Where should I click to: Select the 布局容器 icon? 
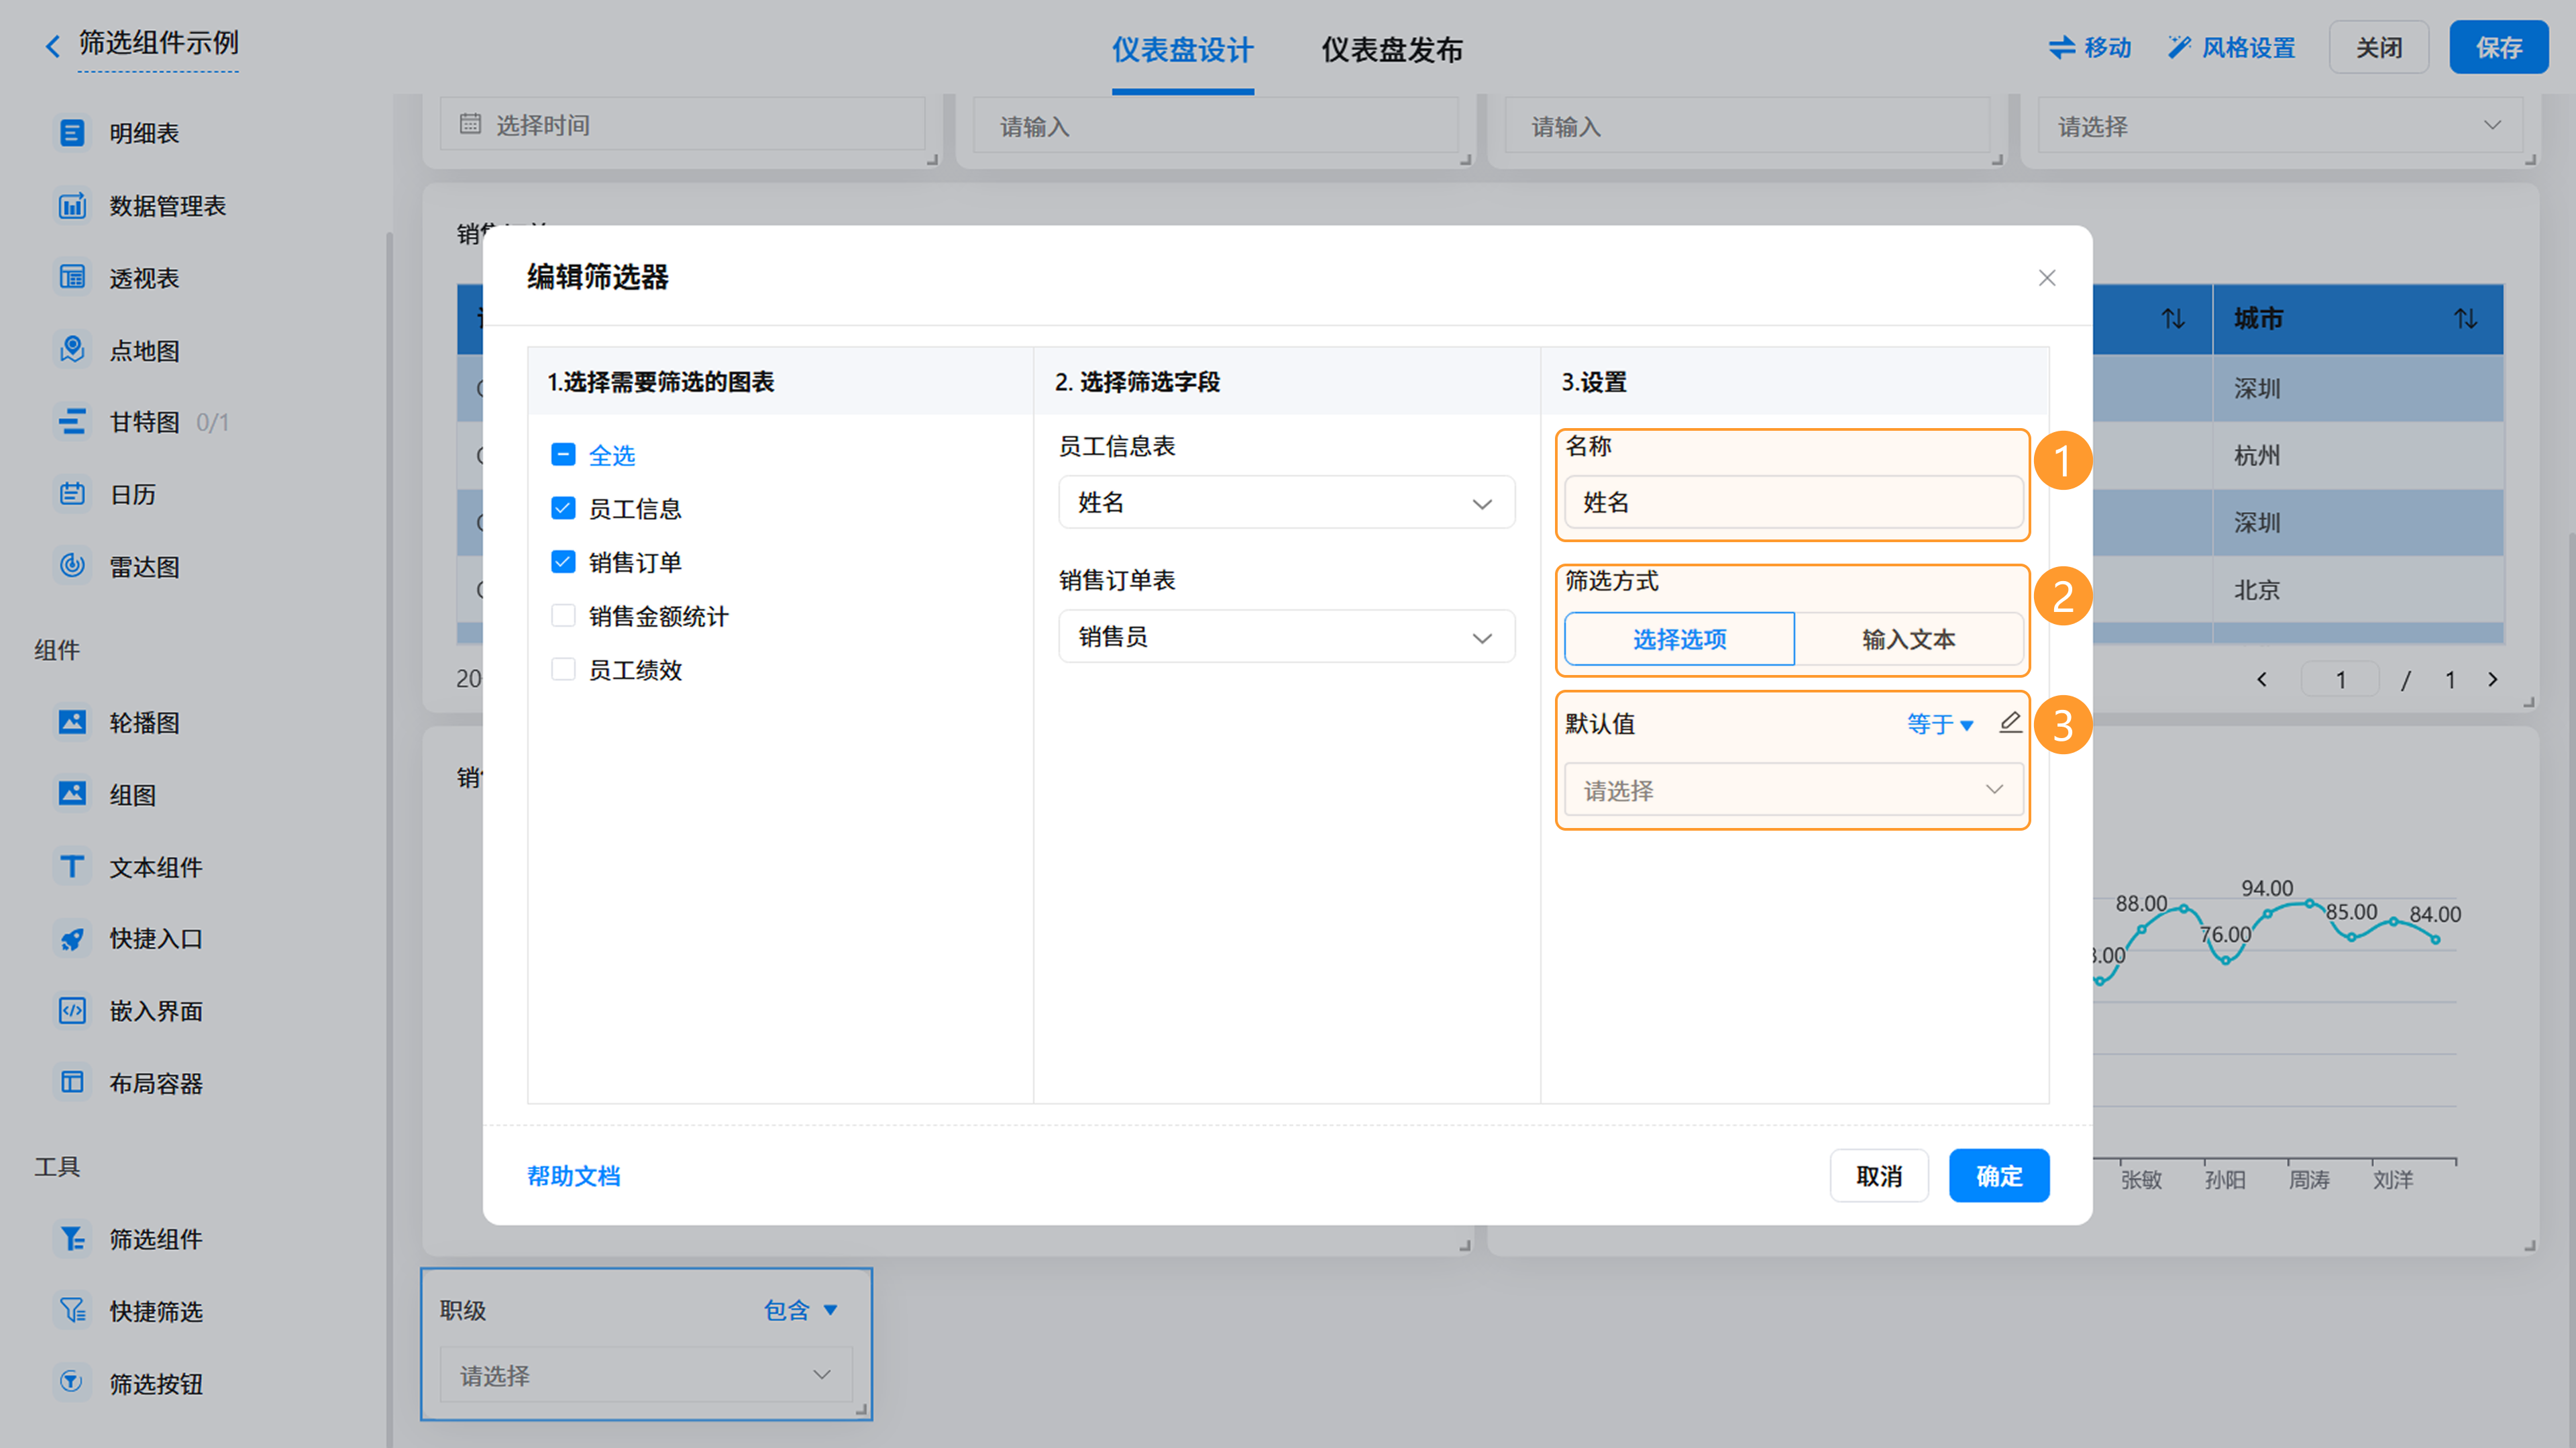tap(72, 1082)
